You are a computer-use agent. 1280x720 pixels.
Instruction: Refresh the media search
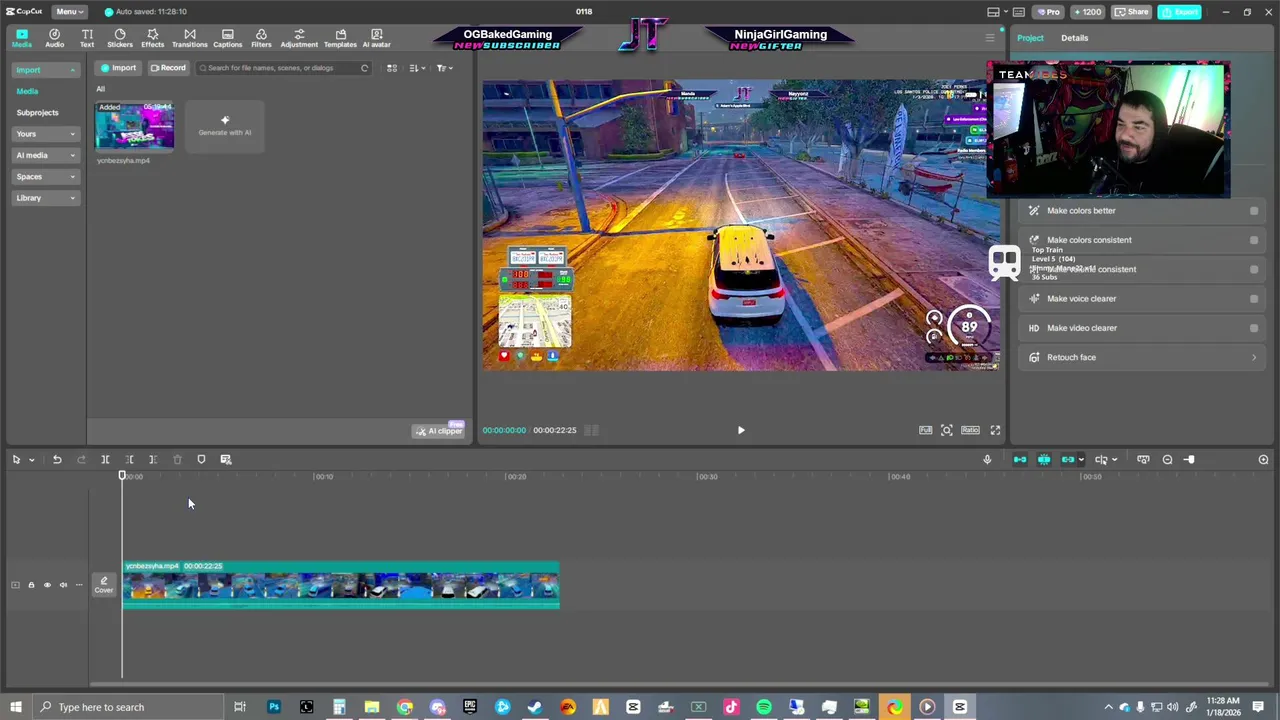[x=364, y=68]
